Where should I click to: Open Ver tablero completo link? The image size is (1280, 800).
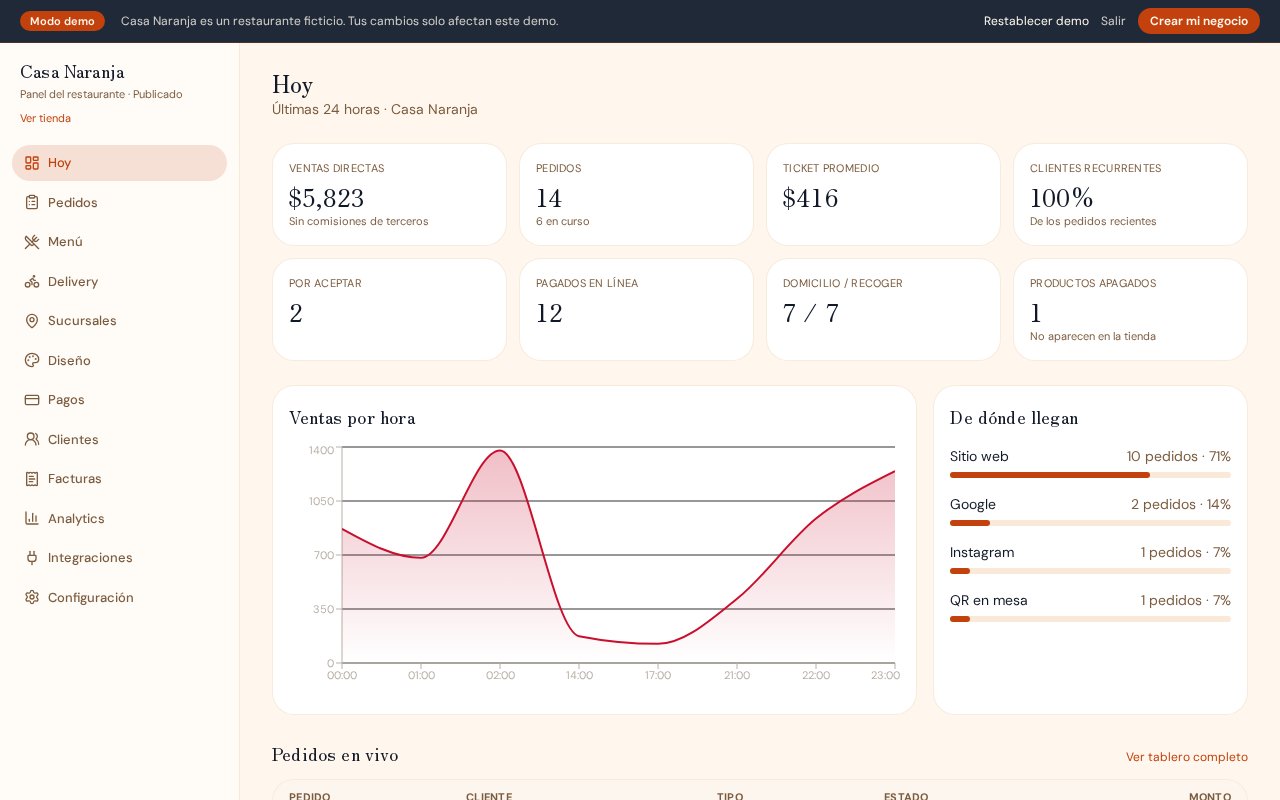[x=1187, y=757]
